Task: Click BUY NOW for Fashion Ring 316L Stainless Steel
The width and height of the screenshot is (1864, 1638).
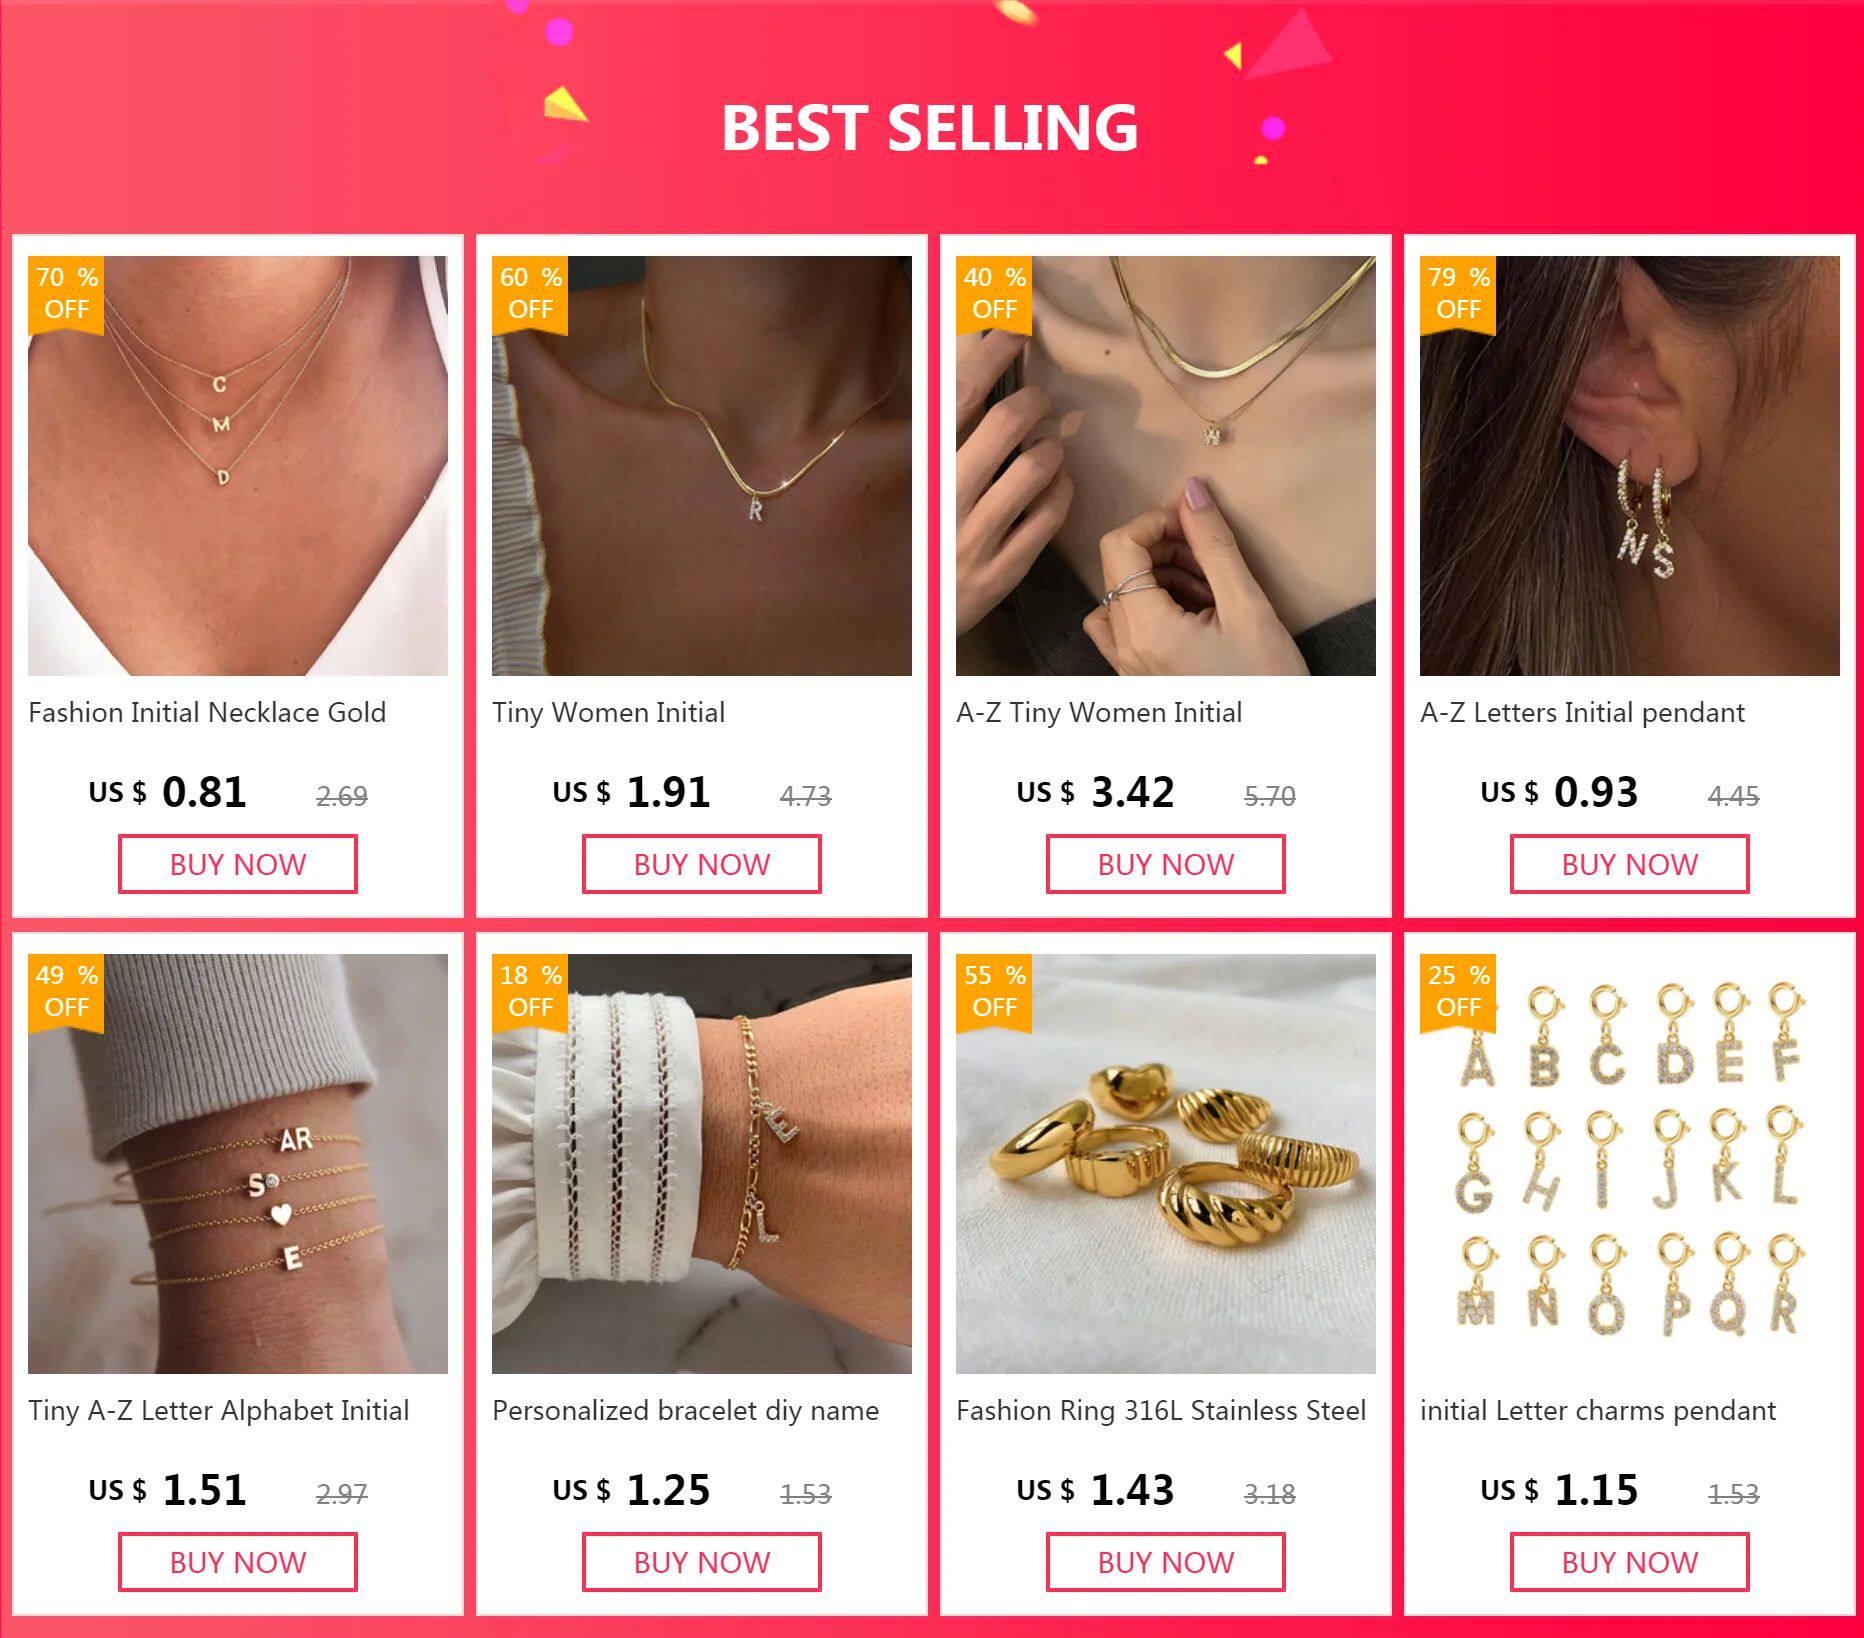Action: click(1166, 1562)
